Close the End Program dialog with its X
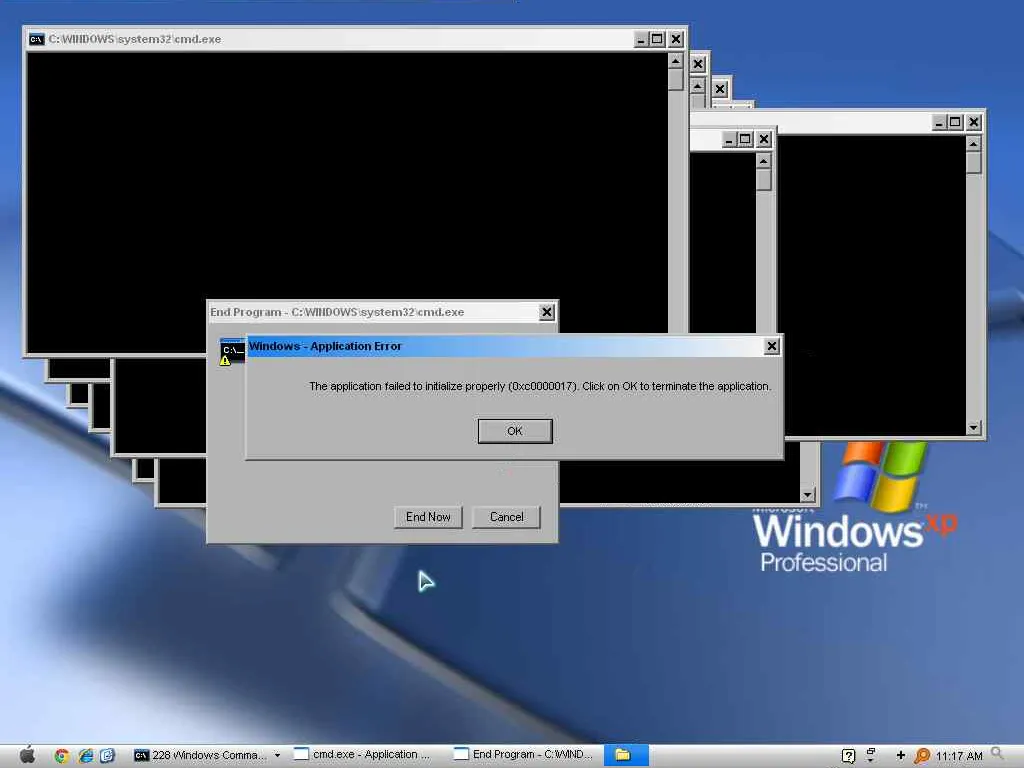 point(547,313)
